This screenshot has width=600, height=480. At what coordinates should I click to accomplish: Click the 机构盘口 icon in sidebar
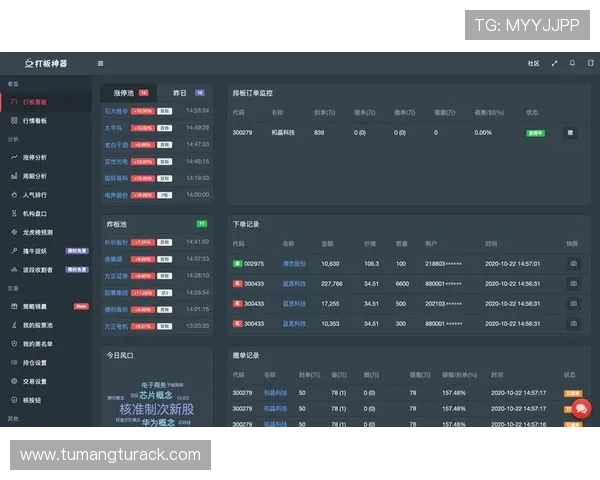point(13,213)
